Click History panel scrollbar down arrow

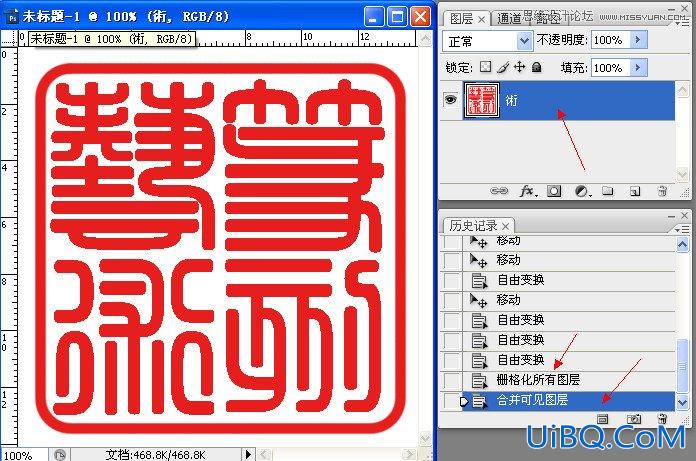point(682,402)
